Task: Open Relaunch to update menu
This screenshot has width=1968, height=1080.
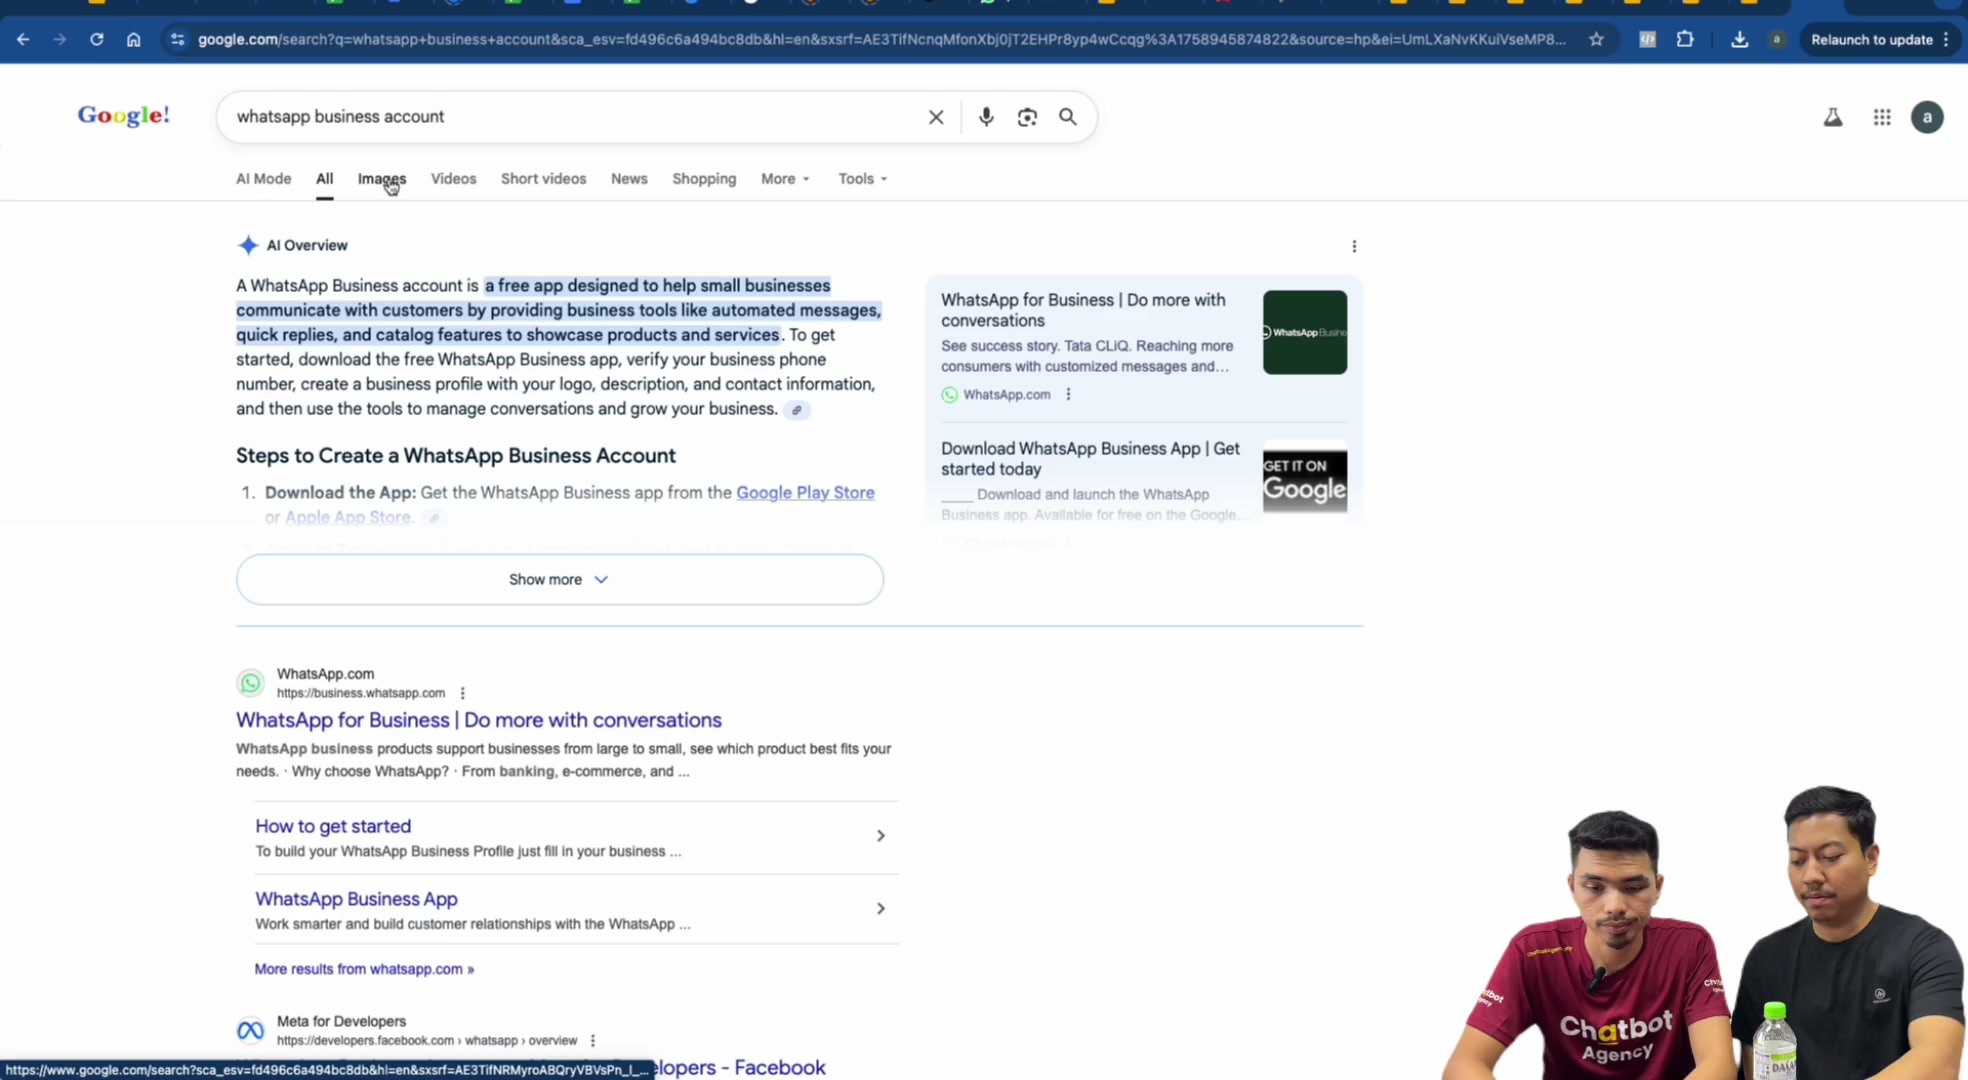Action: (1880, 39)
